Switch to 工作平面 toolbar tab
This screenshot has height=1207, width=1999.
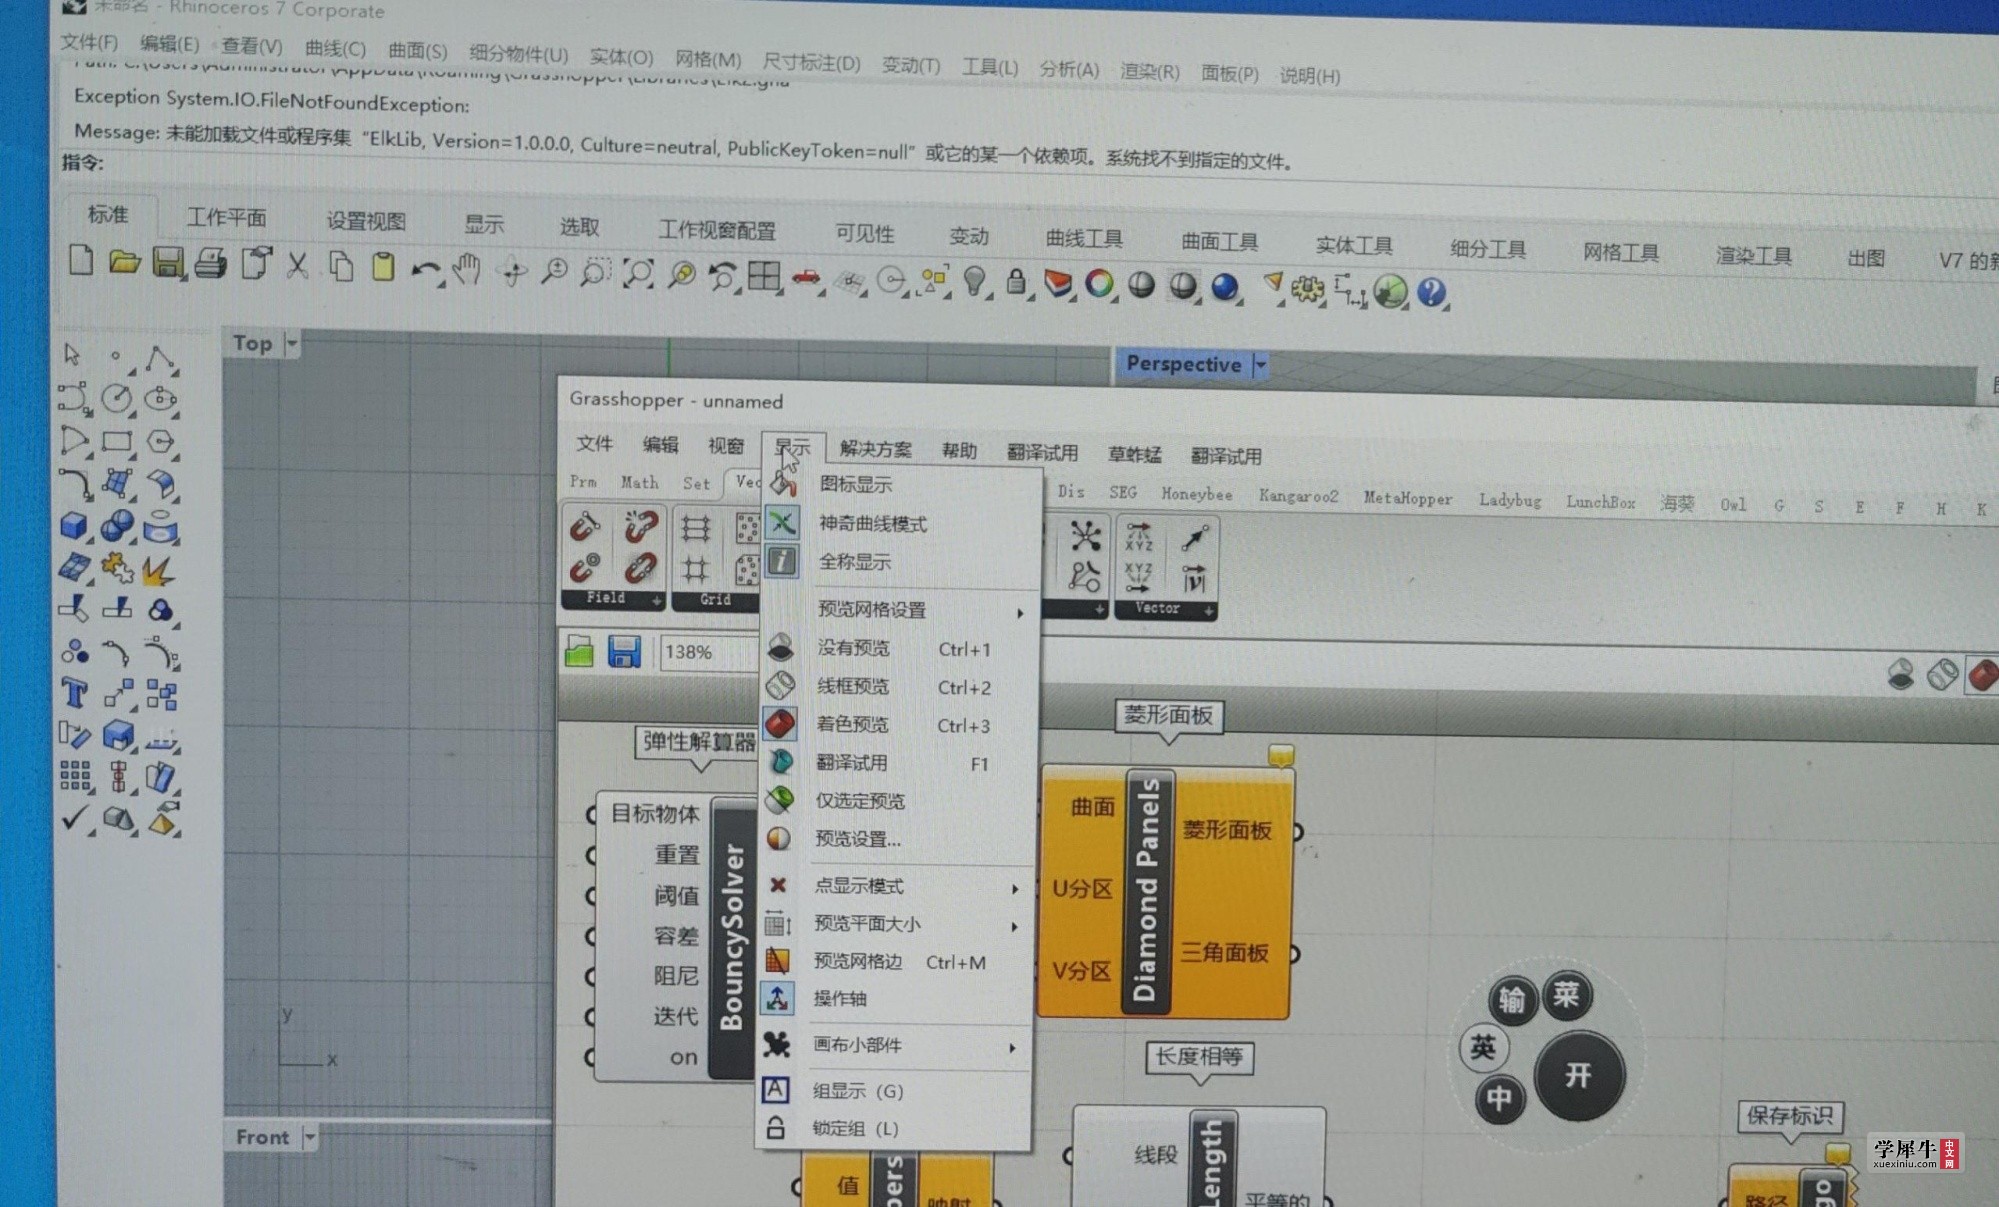coord(227,218)
